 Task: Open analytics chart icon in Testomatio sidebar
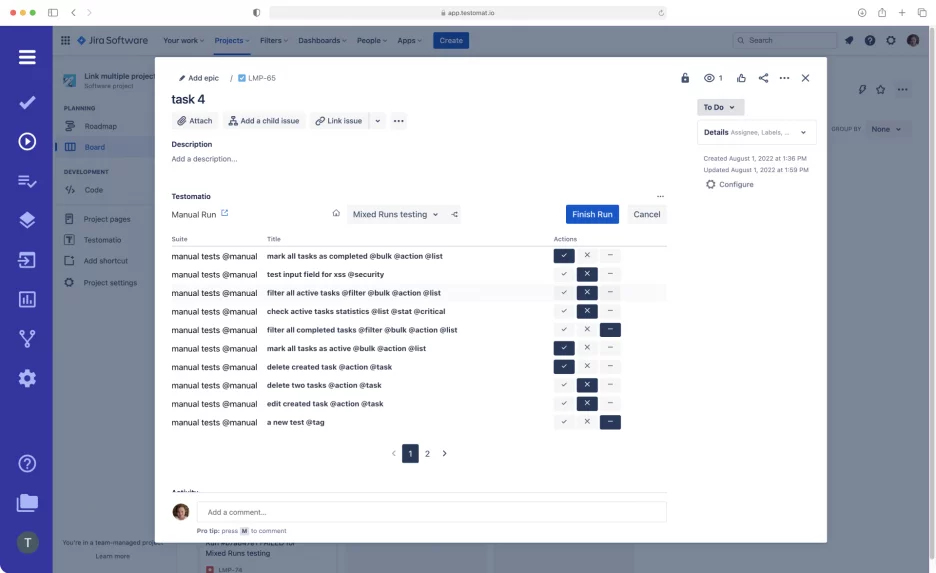[27, 300]
